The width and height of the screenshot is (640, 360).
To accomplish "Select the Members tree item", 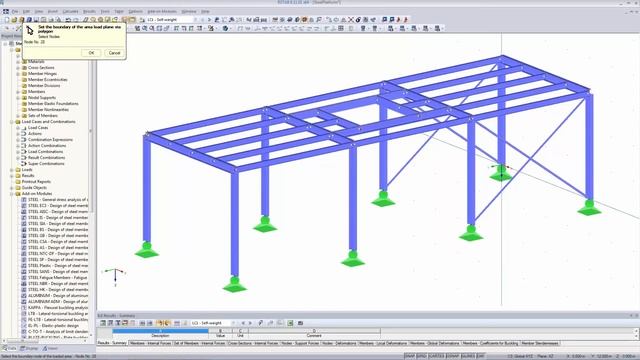I will click(x=36, y=92).
